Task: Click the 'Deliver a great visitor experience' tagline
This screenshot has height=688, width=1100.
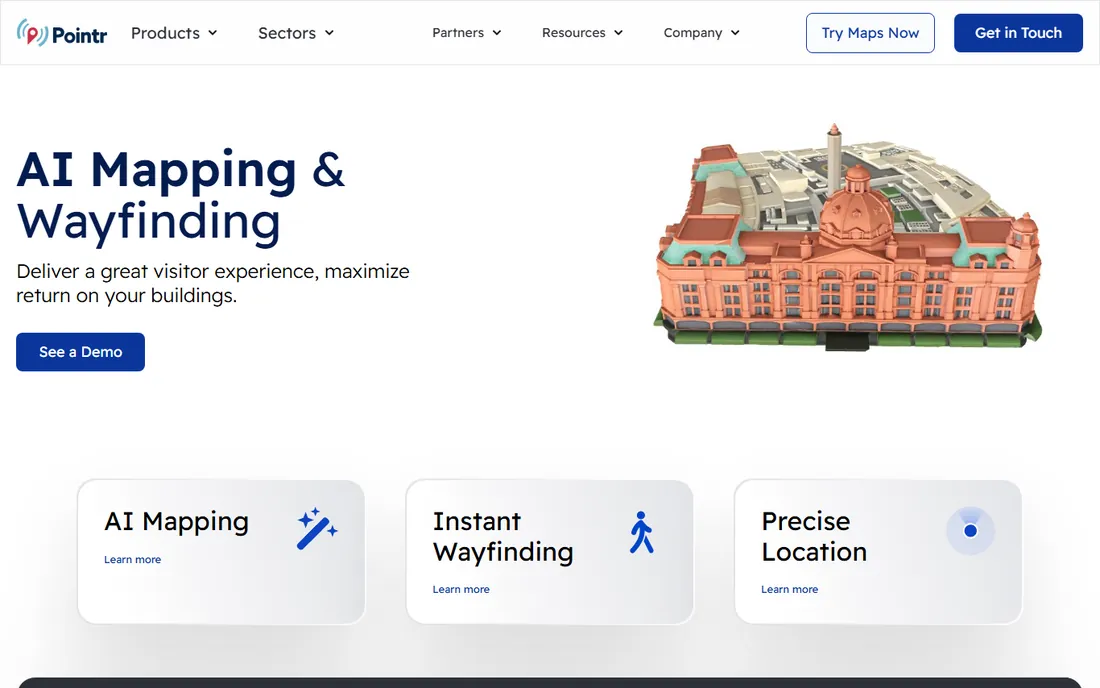Action: point(213,283)
